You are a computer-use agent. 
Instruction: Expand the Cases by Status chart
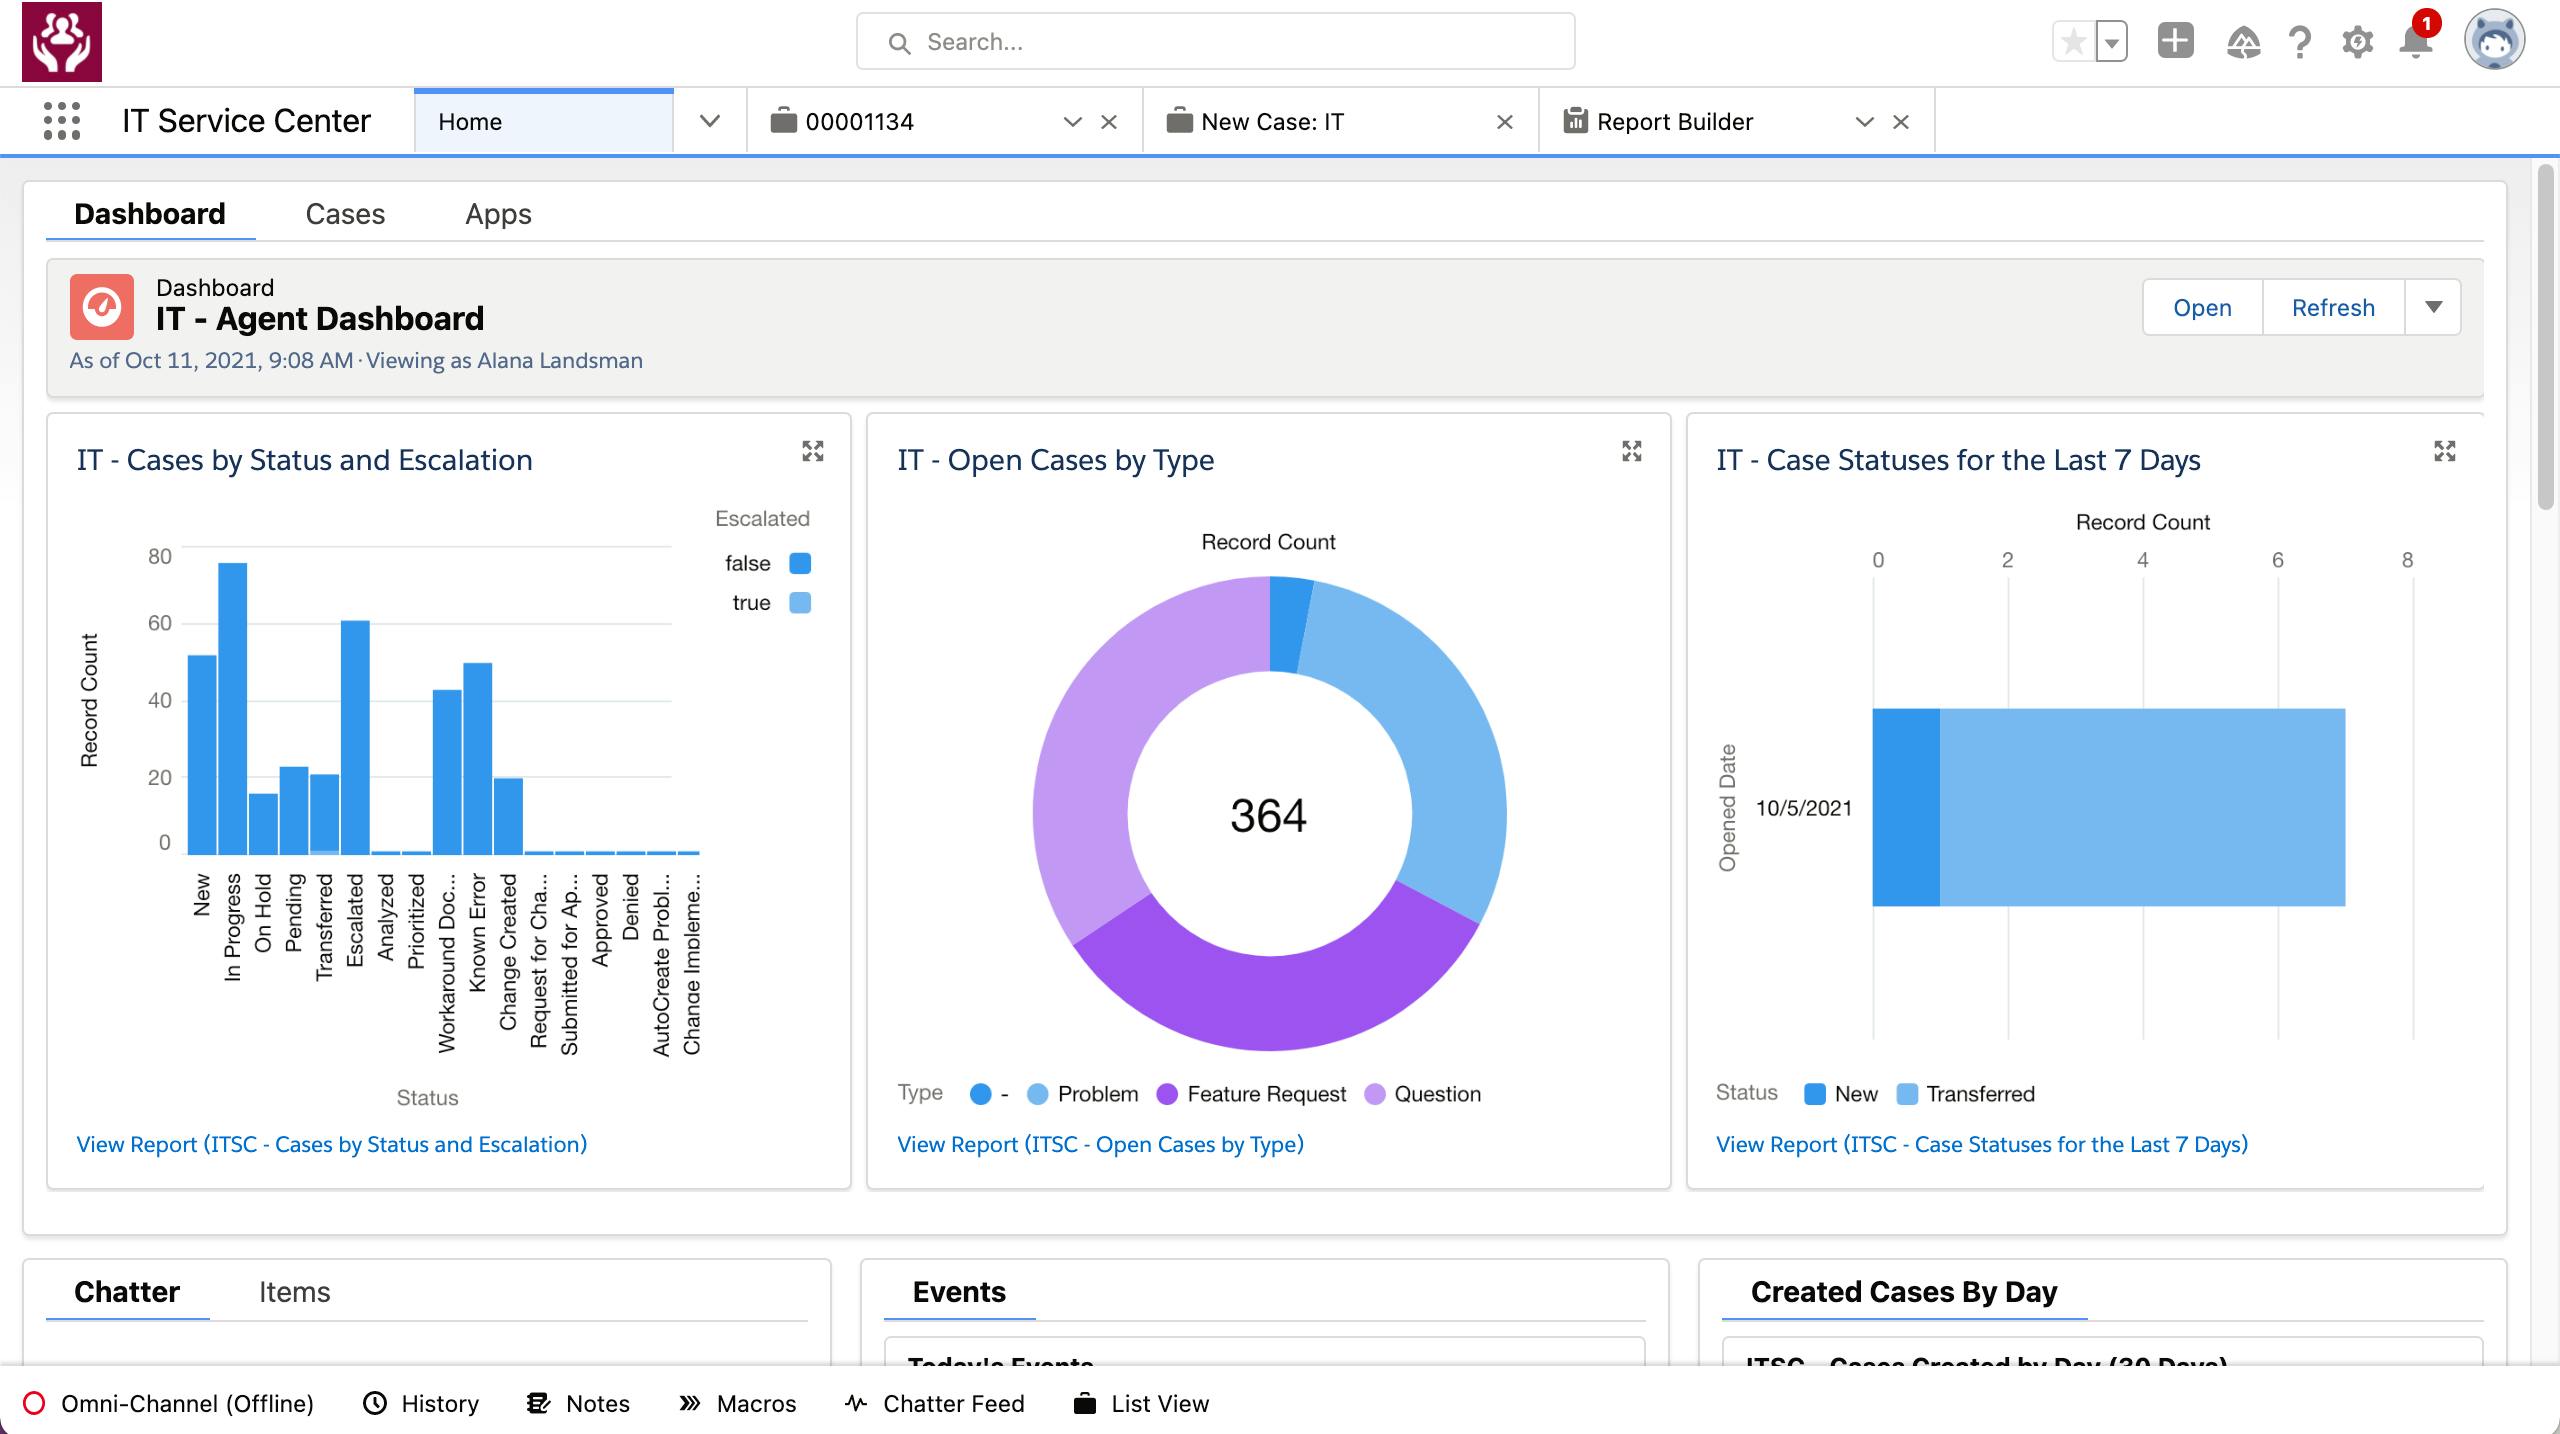(812, 451)
